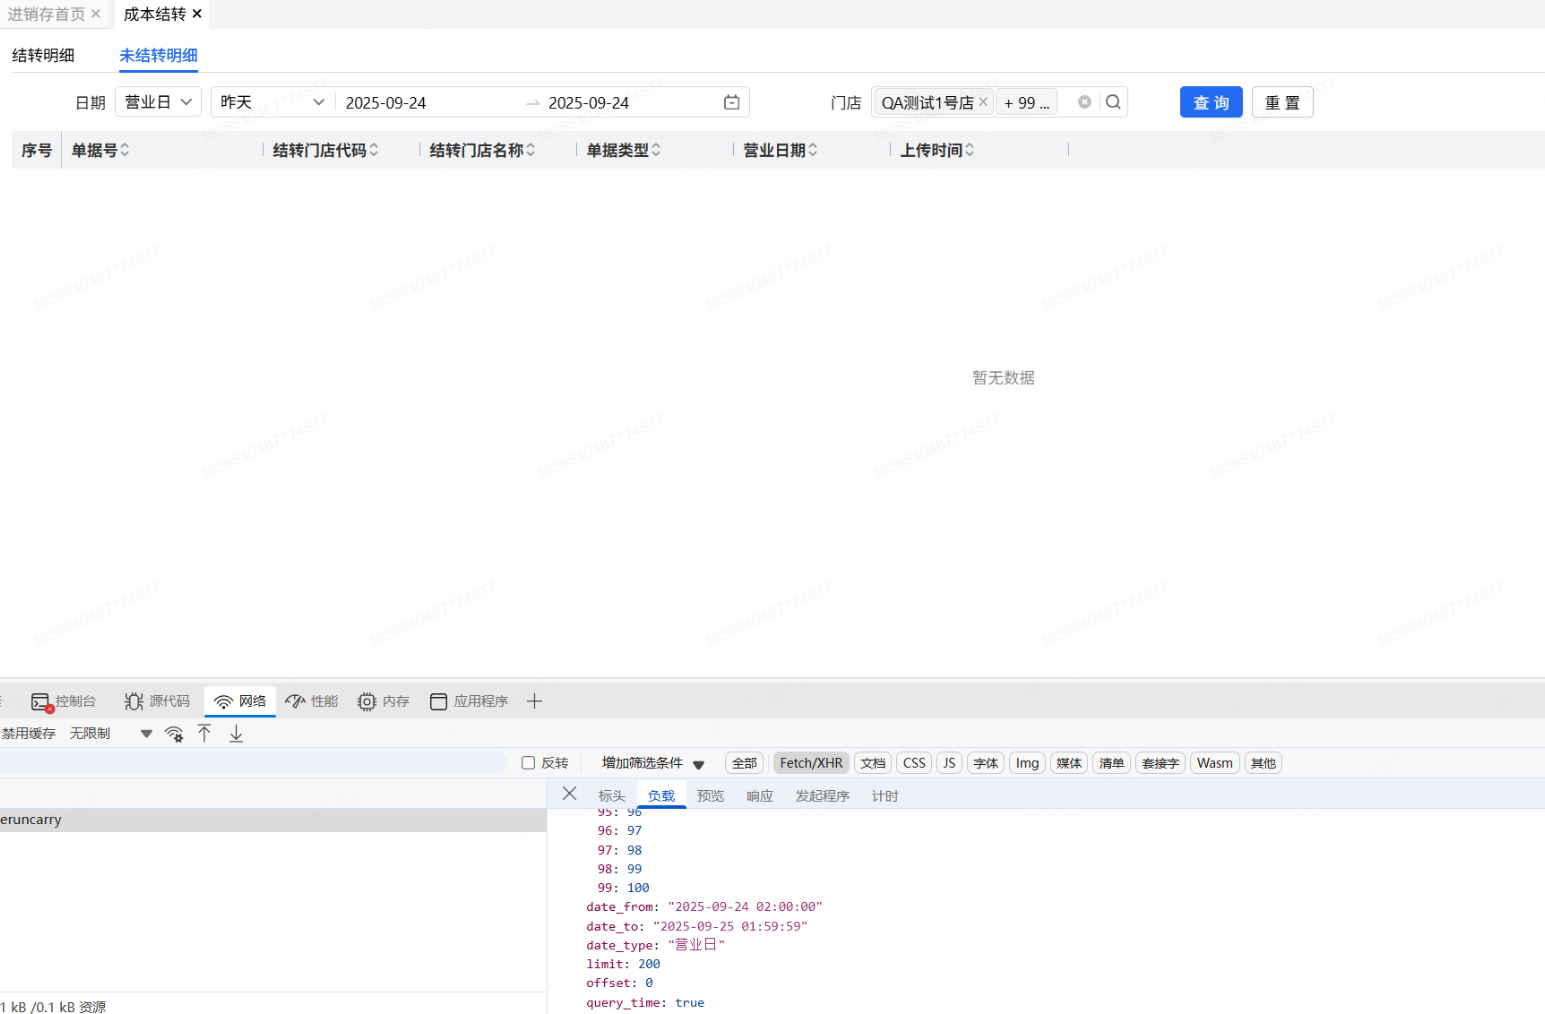Filter requests by Wasm
This screenshot has width=1545, height=1014.
[1215, 763]
